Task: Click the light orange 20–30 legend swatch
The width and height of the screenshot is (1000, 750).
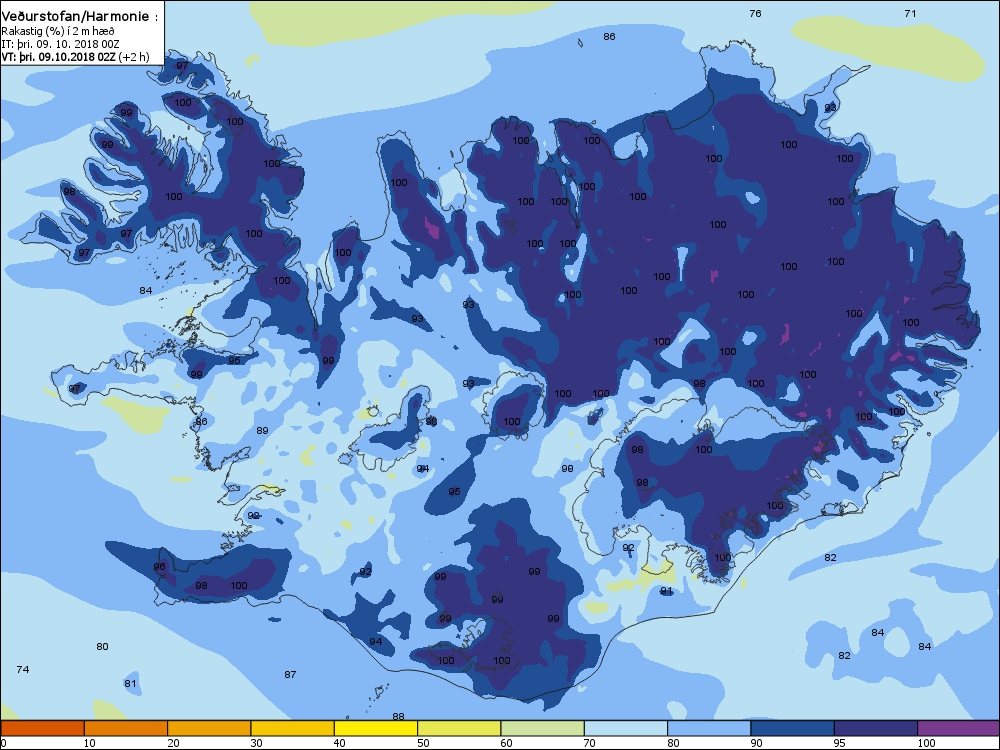Action: point(209,728)
